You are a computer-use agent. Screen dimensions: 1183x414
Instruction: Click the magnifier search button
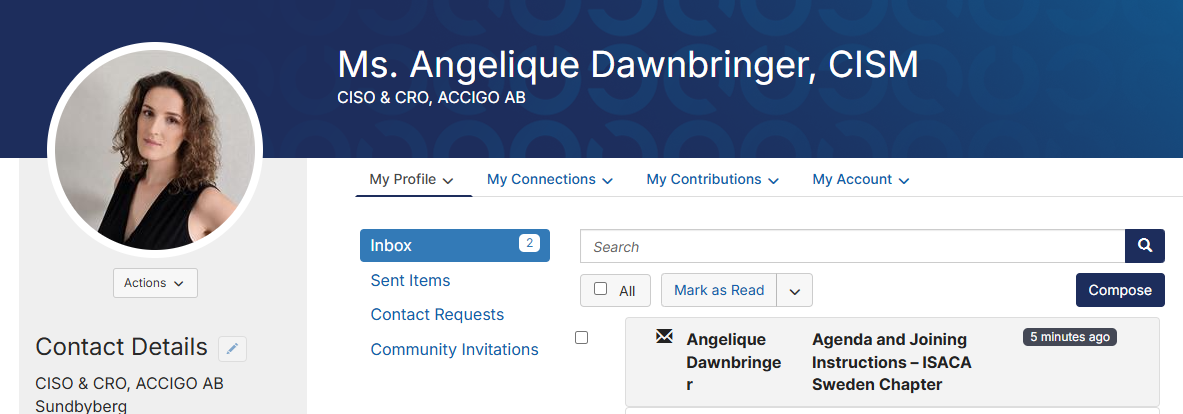click(1145, 246)
